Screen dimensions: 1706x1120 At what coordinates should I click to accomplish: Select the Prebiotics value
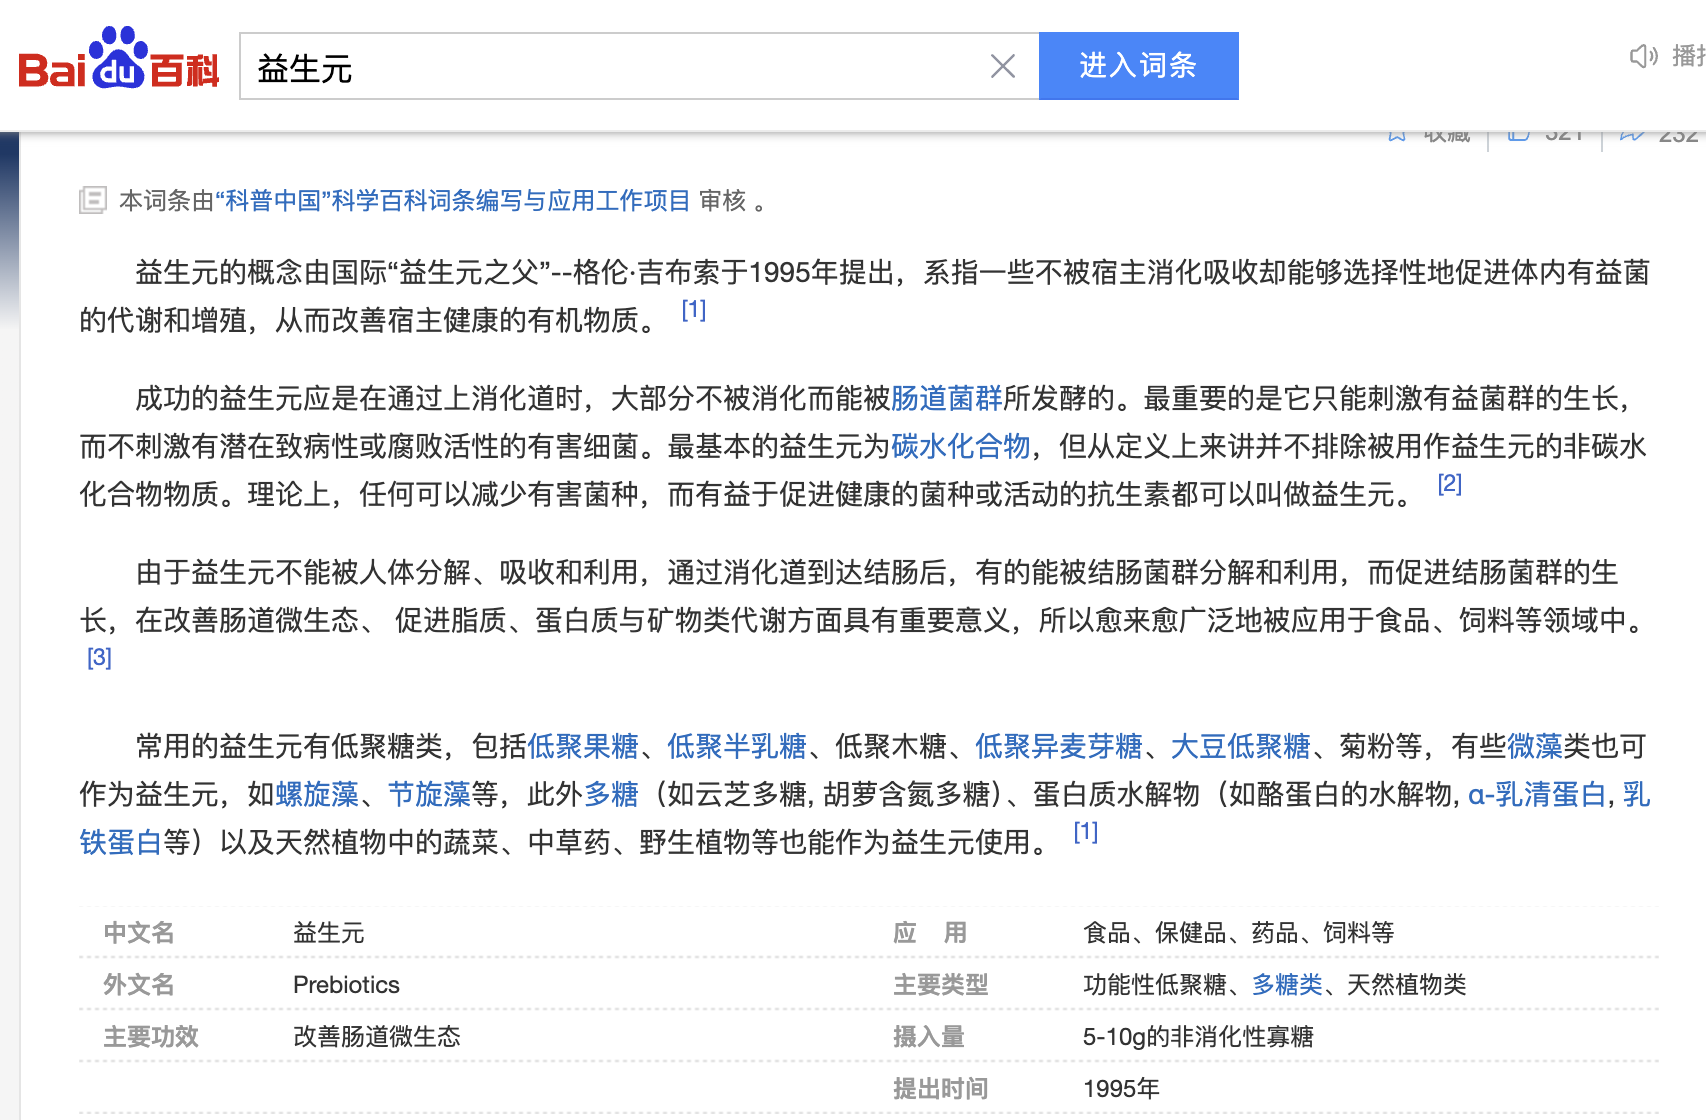pos(346,985)
